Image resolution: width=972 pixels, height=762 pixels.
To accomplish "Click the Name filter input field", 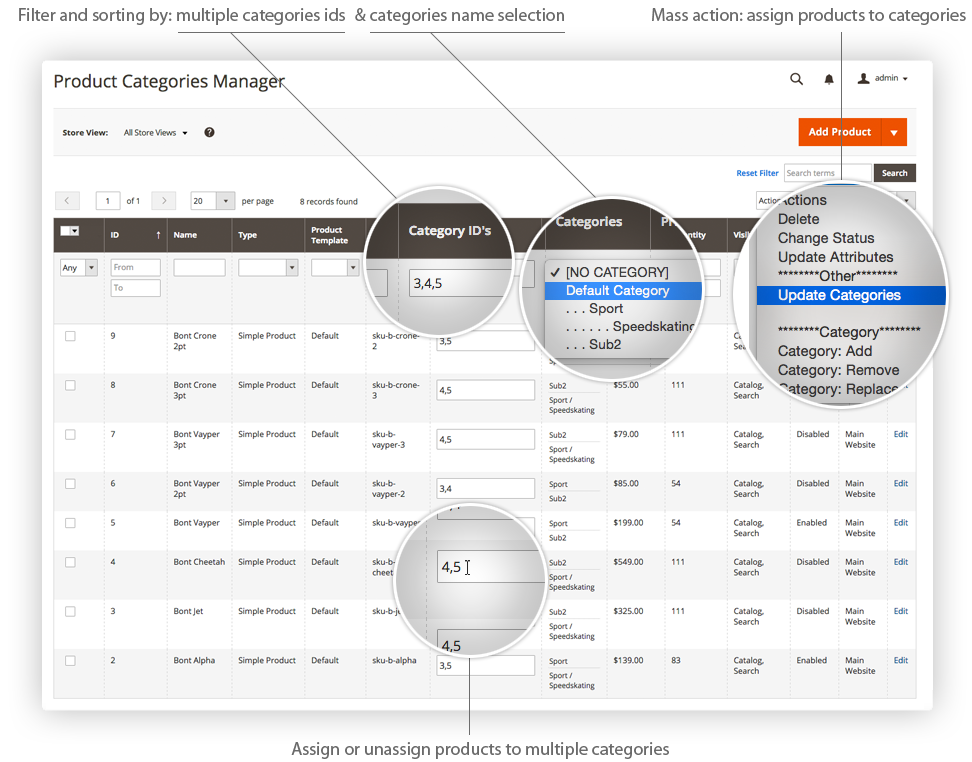I will (x=200, y=267).
